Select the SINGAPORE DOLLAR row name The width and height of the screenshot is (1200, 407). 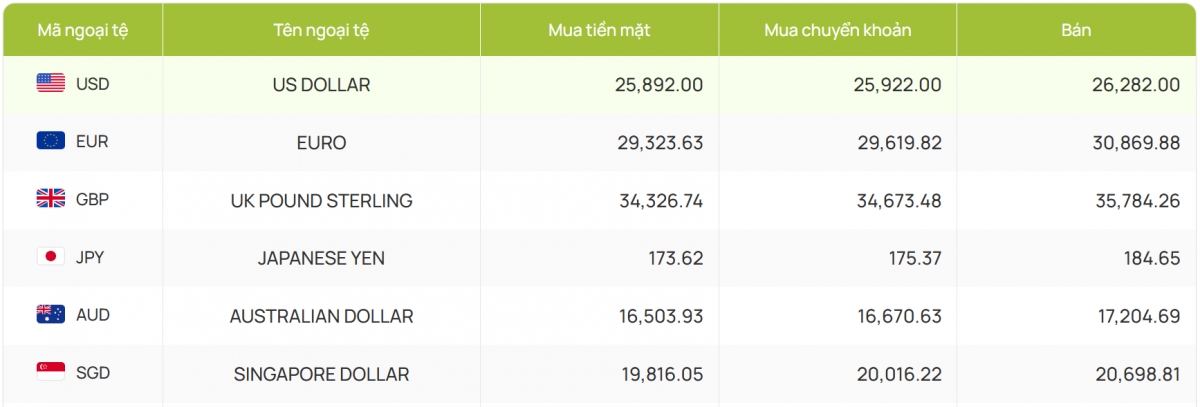pyautogui.click(x=321, y=374)
